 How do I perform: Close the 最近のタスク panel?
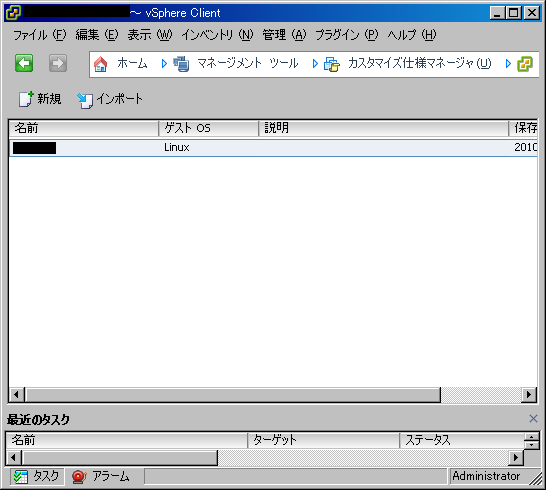click(533, 419)
